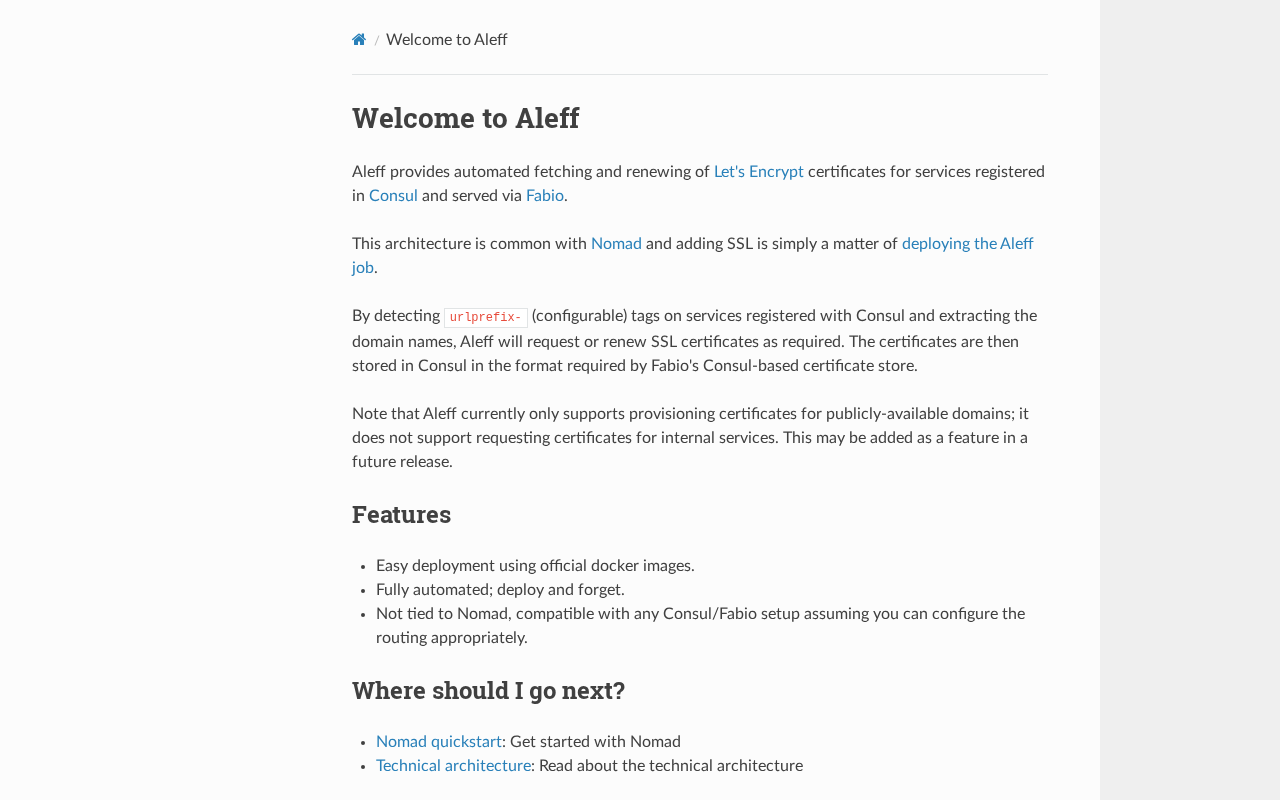Visit the Nomad link in second paragraph
1280x800 pixels.
616,244
